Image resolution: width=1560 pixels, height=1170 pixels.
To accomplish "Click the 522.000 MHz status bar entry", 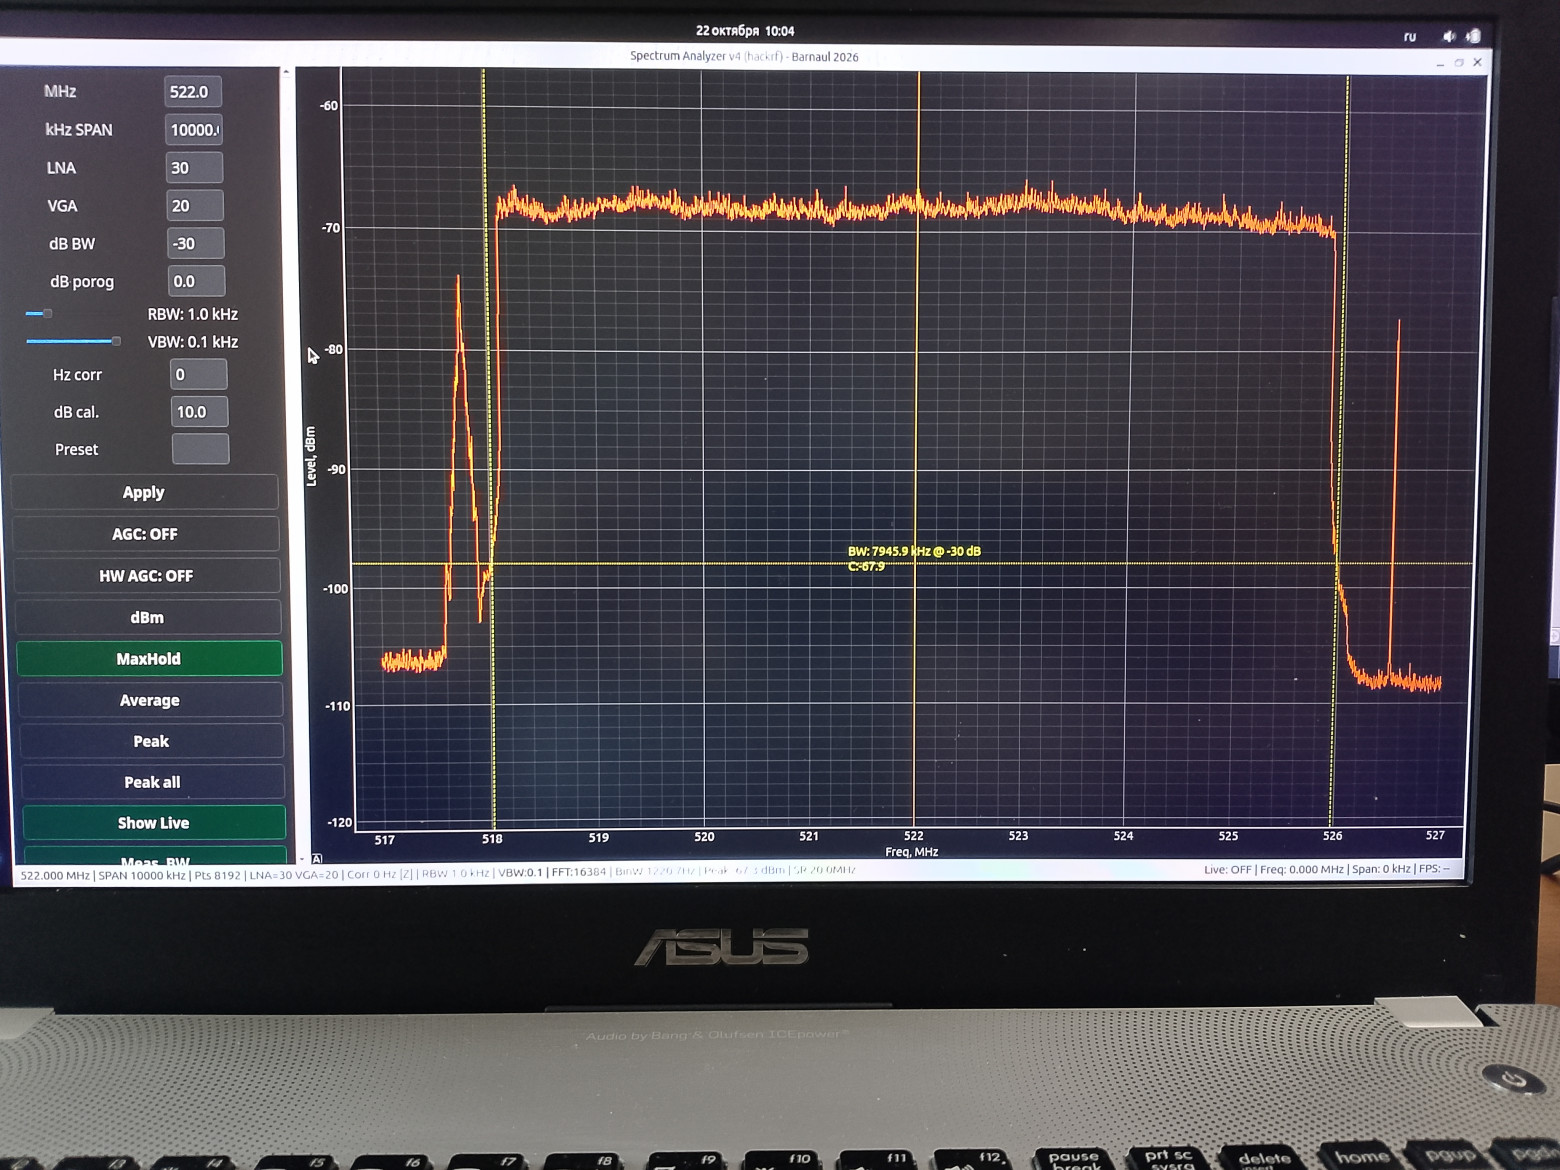I will tap(55, 875).
